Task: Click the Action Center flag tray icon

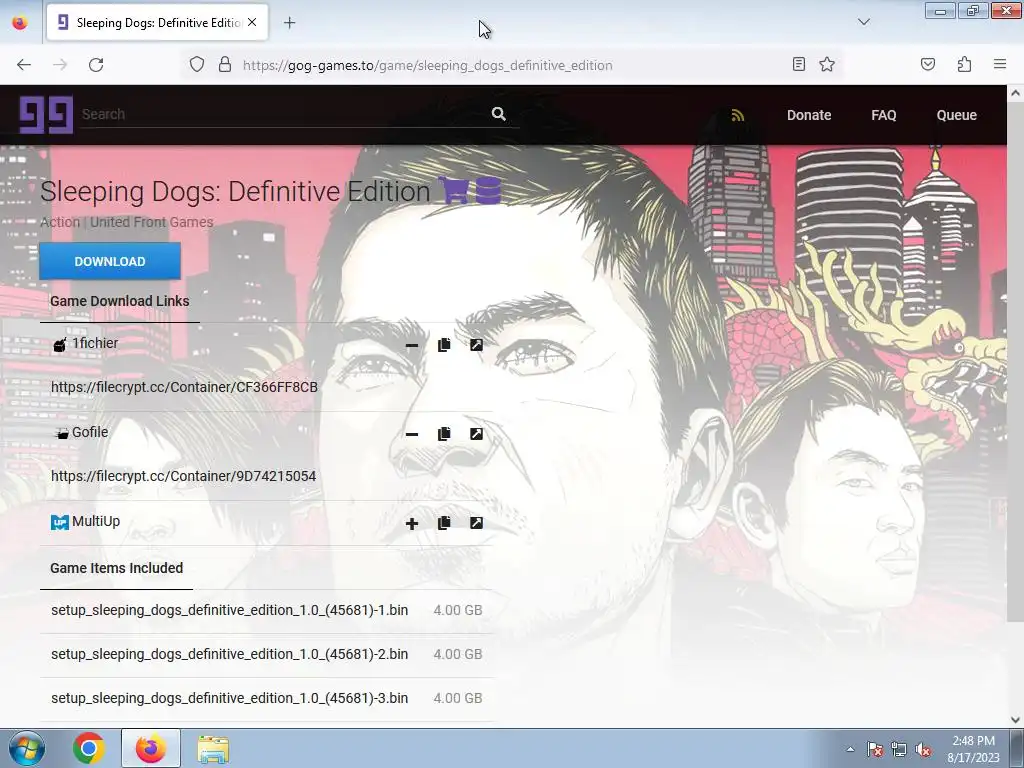Action: pyautogui.click(x=874, y=750)
